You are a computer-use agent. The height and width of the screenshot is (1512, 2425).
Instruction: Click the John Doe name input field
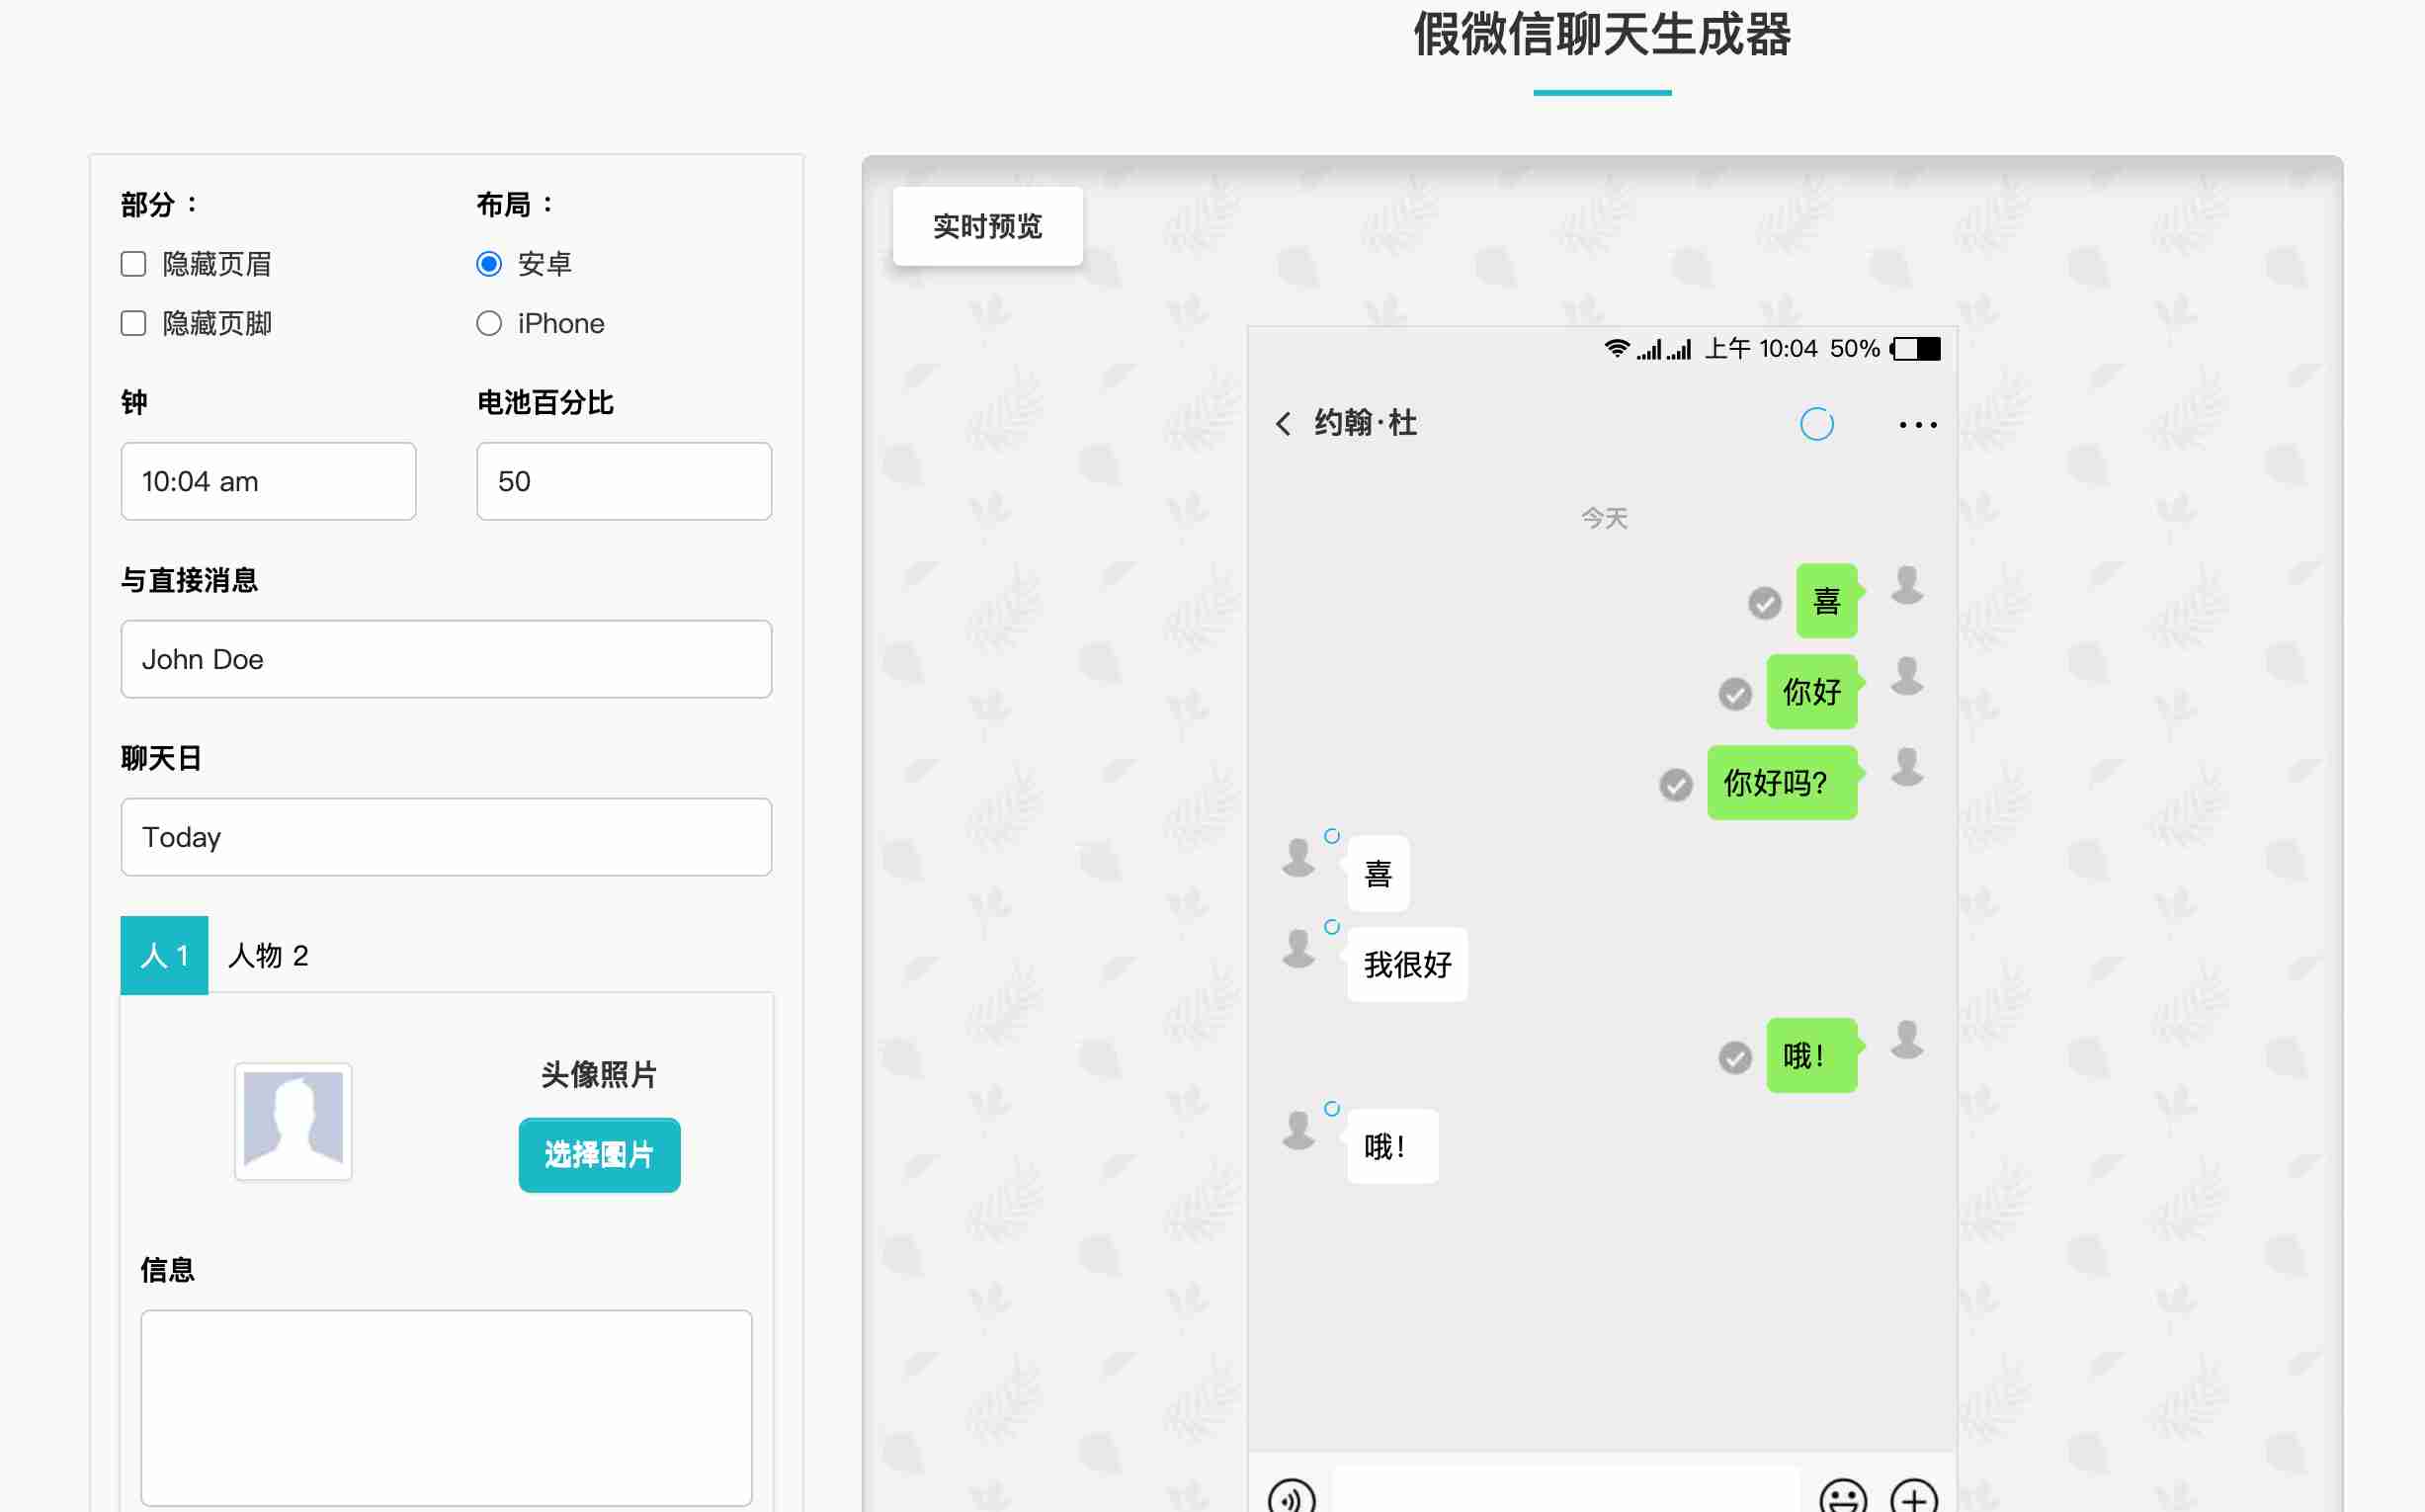pyautogui.click(x=446, y=659)
